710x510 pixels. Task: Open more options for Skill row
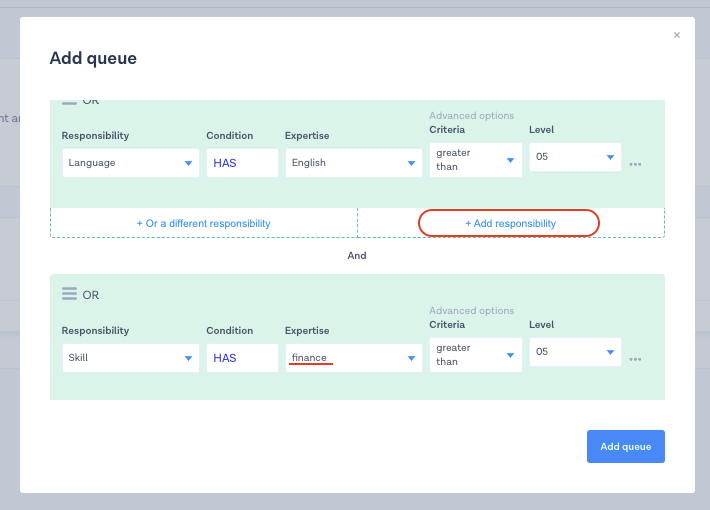pyautogui.click(x=635, y=359)
